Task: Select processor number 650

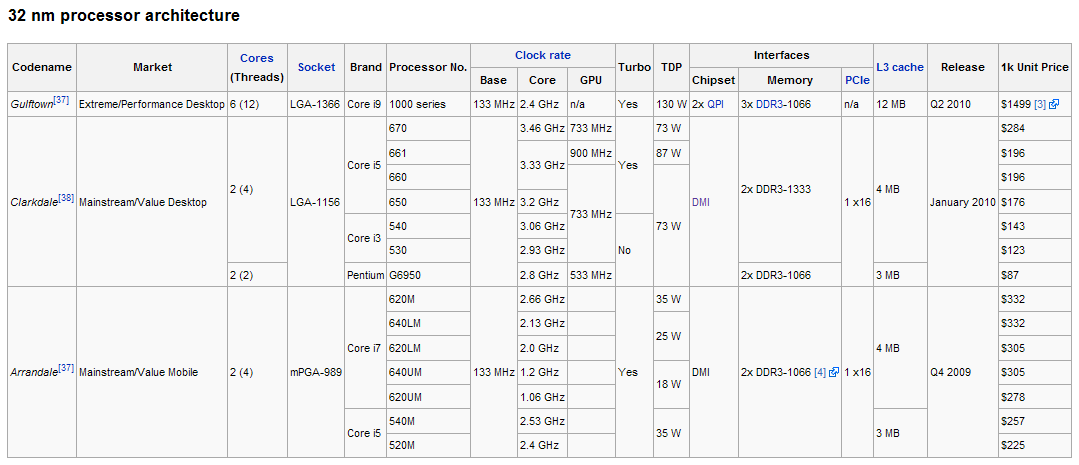Action: pyautogui.click(x=428, y=202)
